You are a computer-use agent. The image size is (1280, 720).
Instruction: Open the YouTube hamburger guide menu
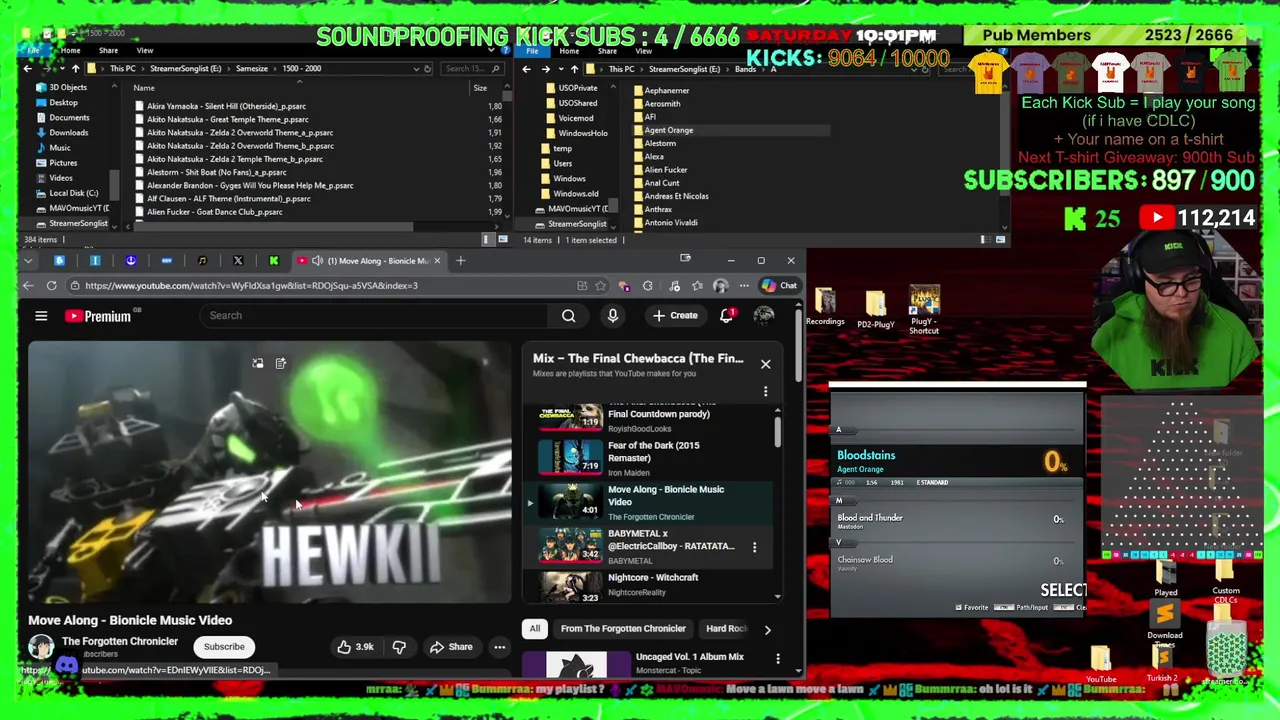coord(41,316)
